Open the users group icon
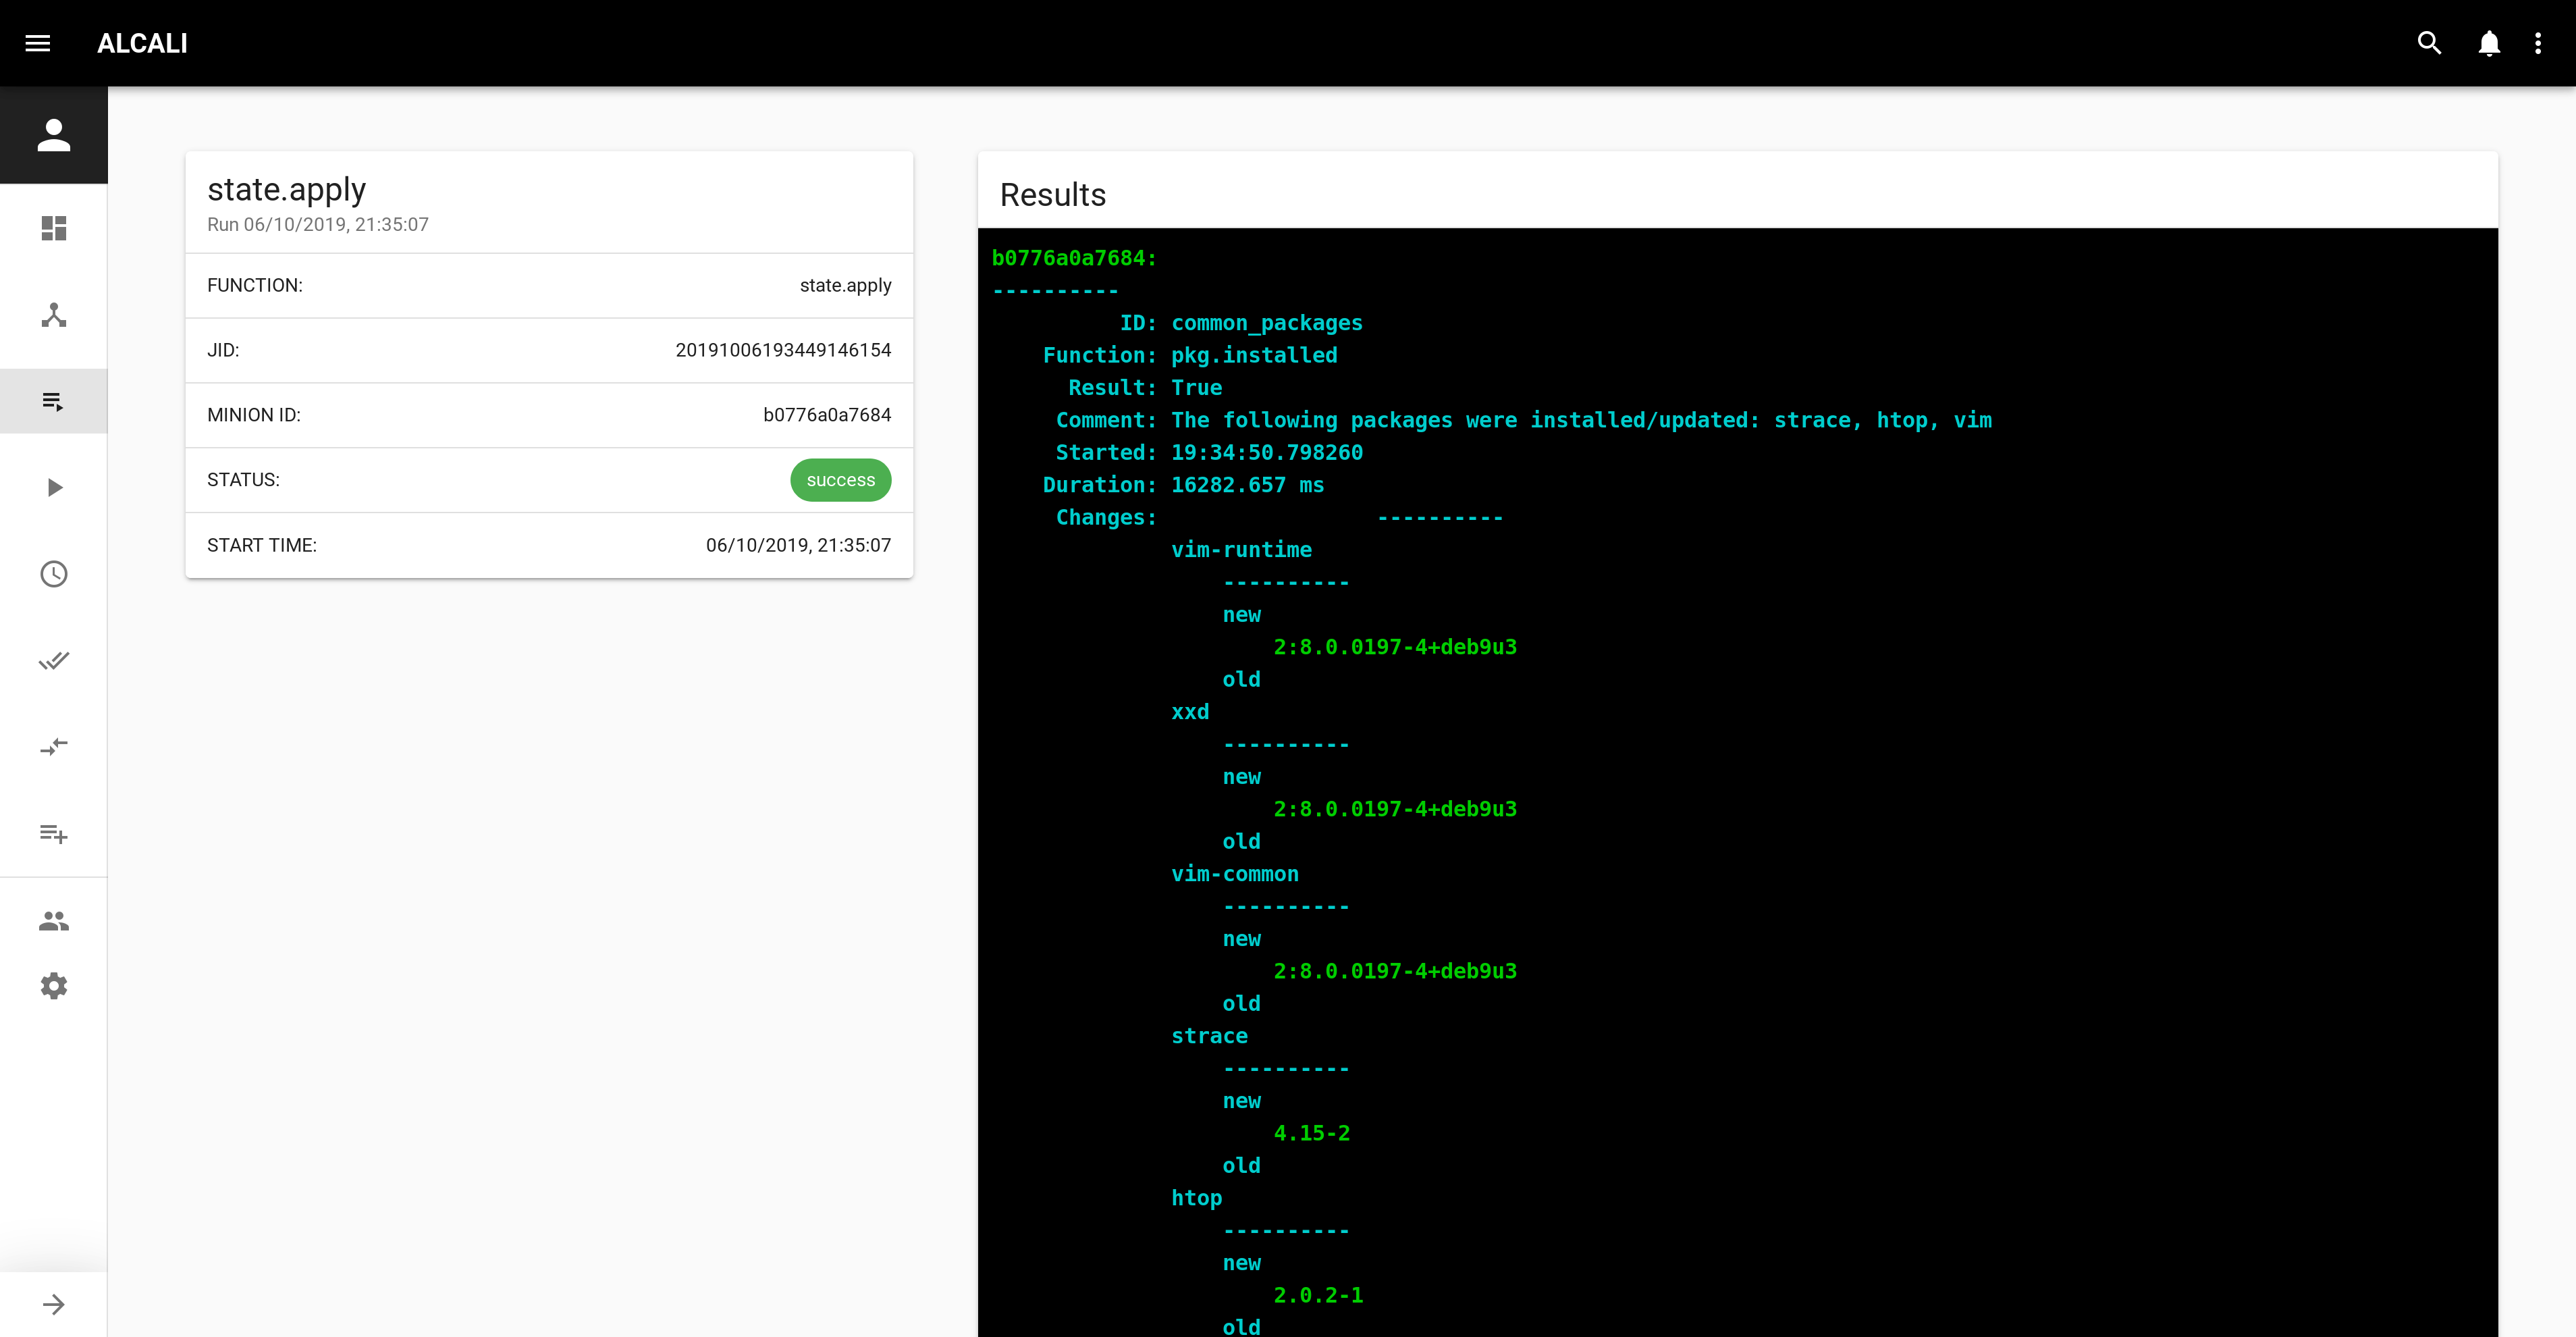Screen dimensions: 2576x1337 coord(54,921)
